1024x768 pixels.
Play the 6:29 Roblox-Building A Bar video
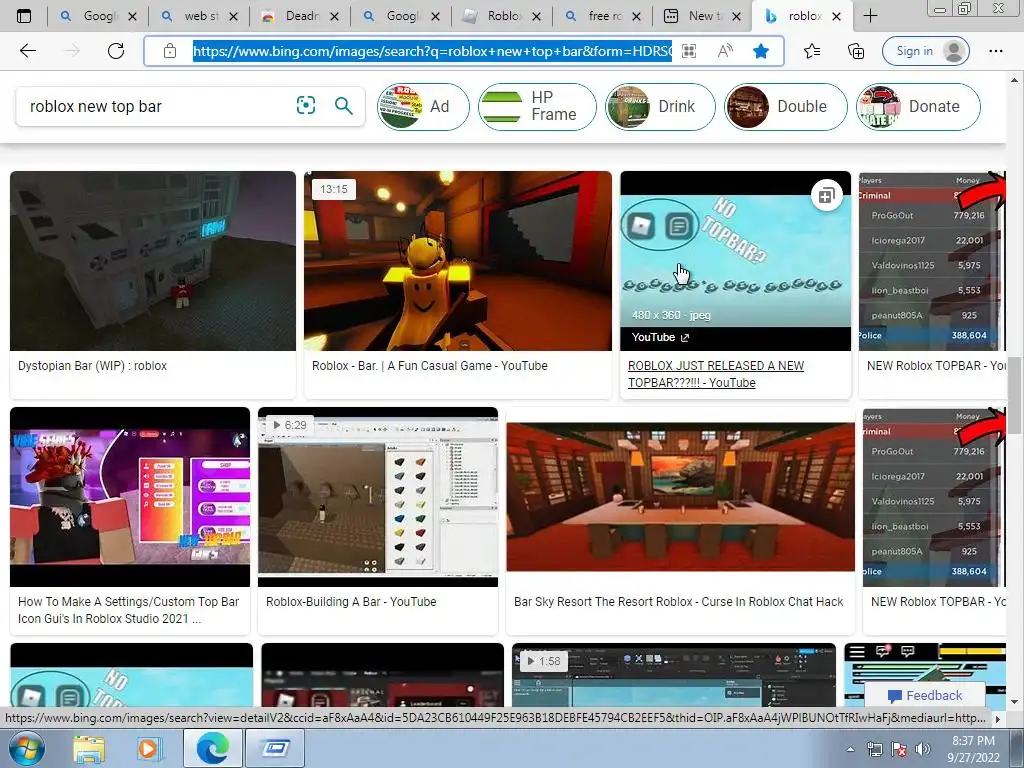(x=377, y=496)
